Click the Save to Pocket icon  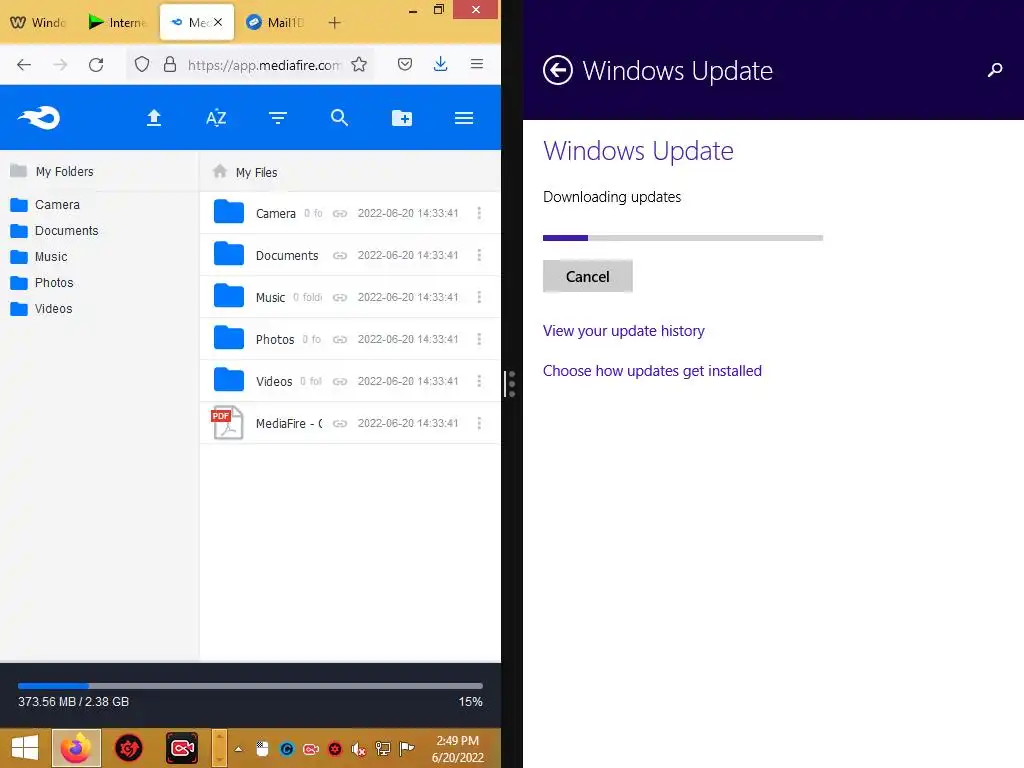coord(405,64)
